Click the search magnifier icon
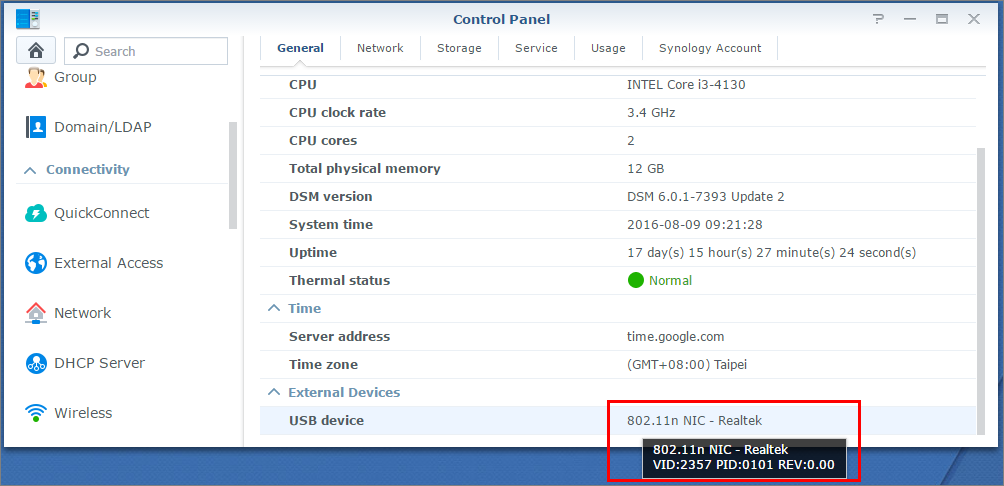 [x=81, y=51]
